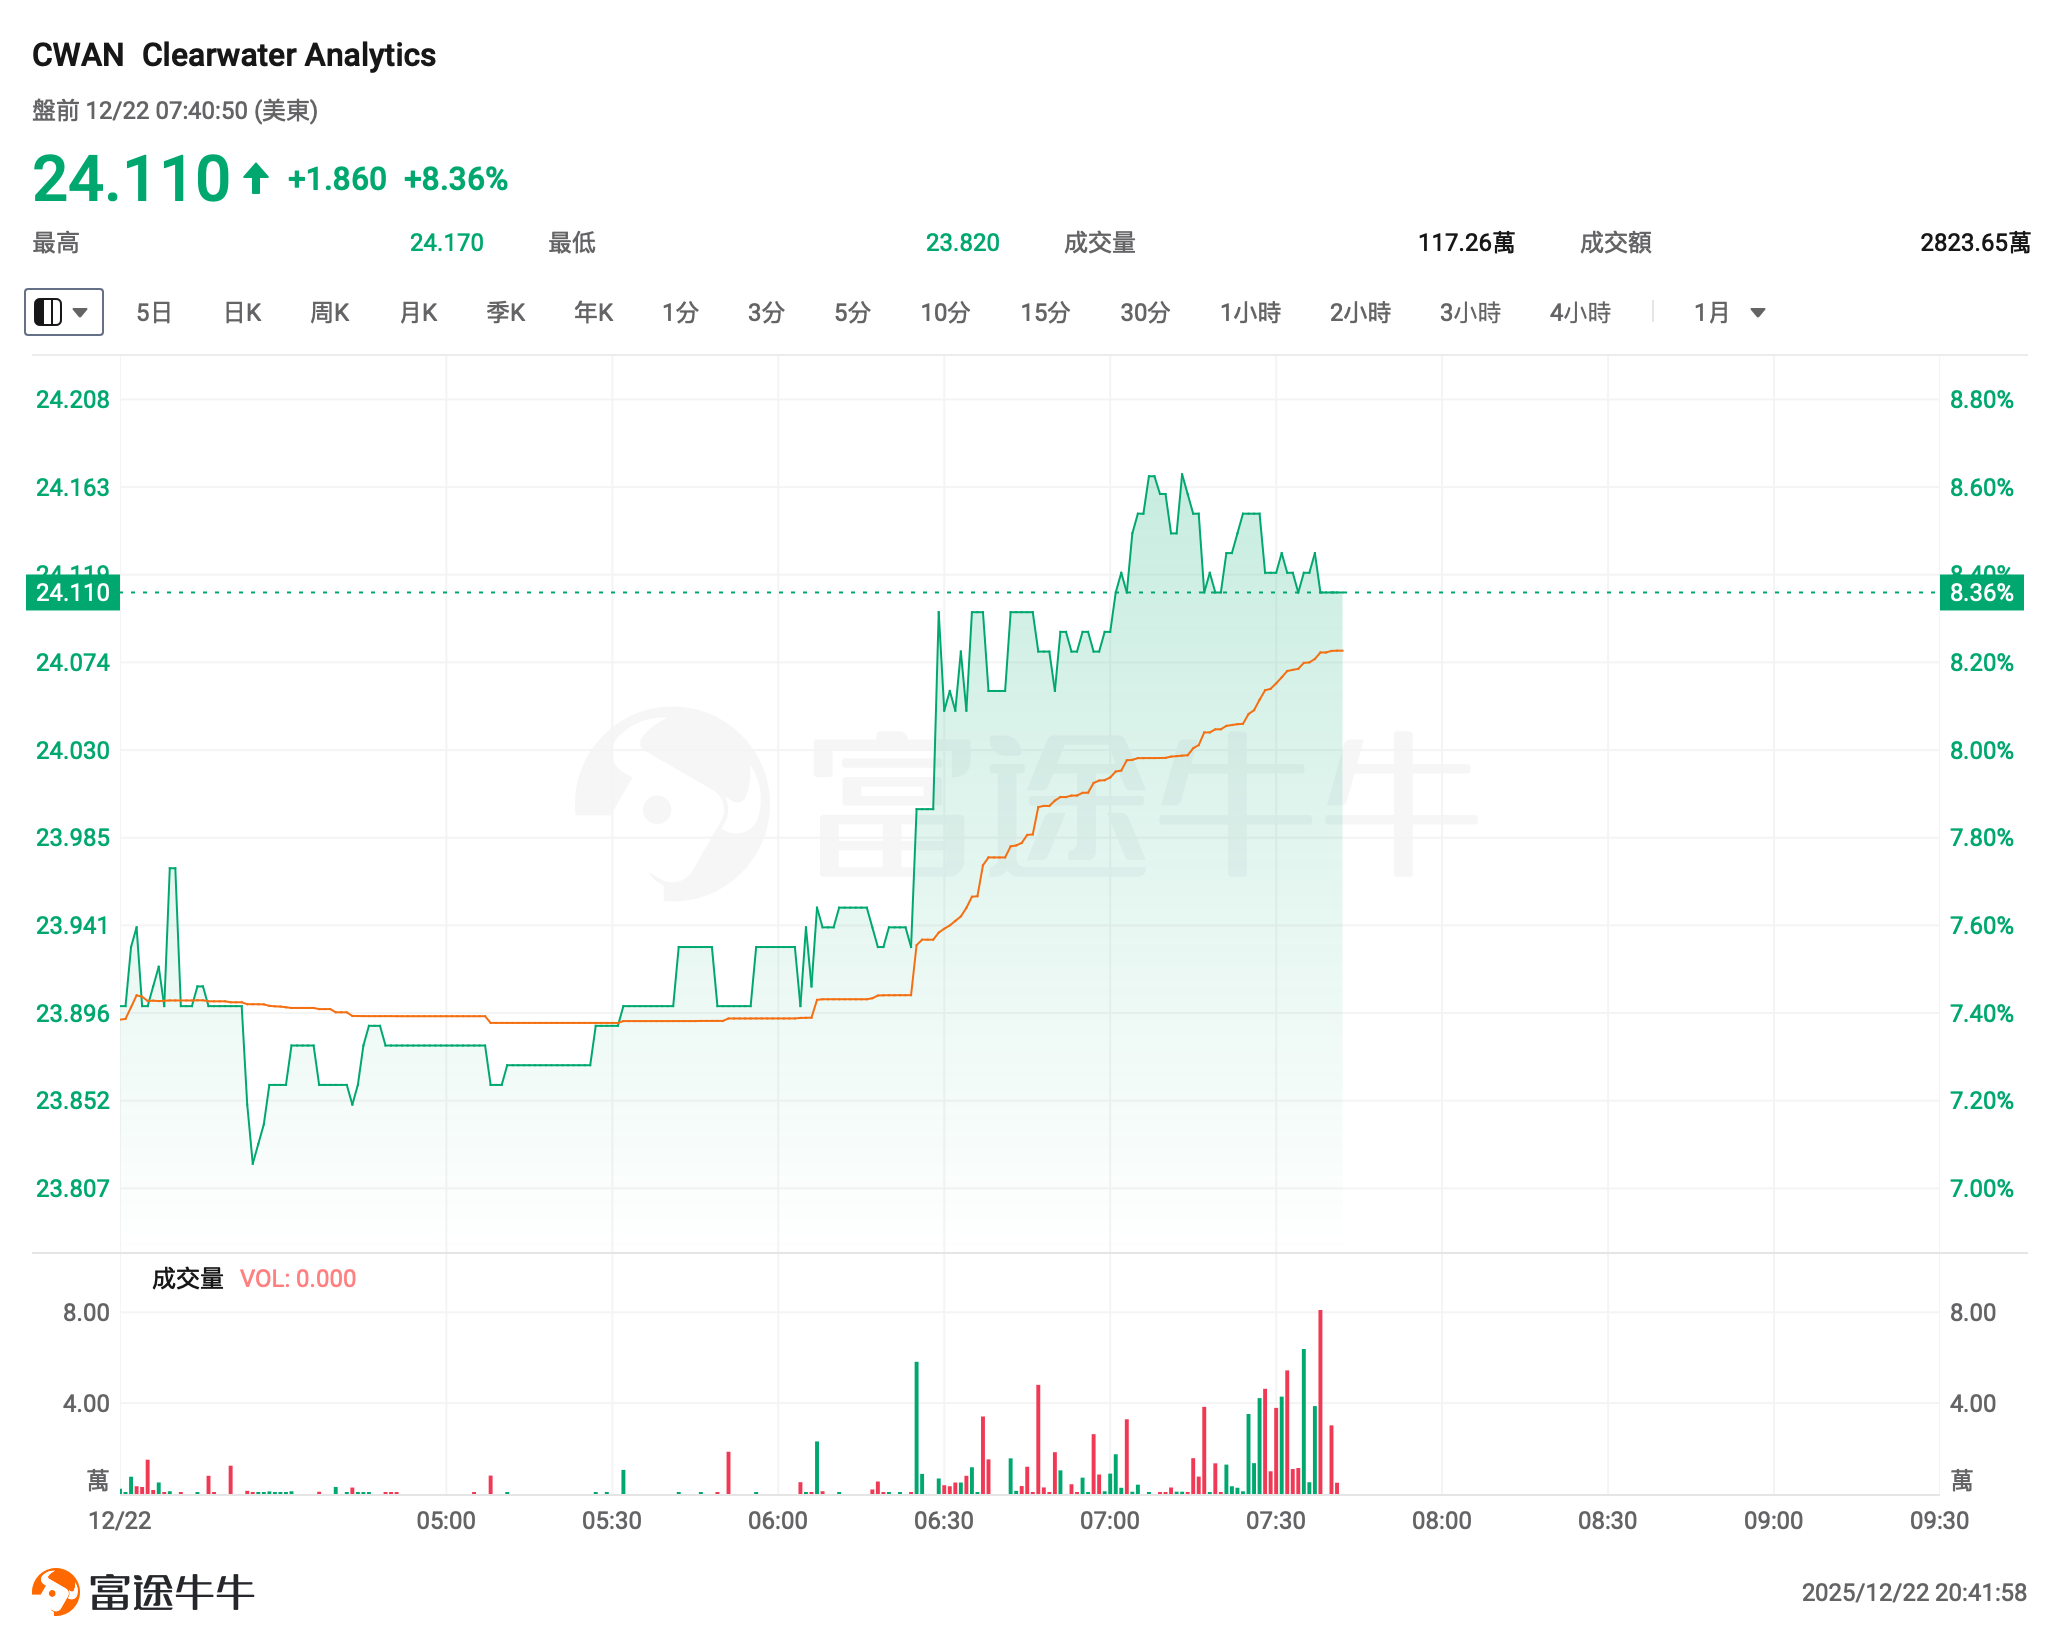2060x1646 pixels.
Task: Switch chart to 月K view
Action: (x=418, y=313)
